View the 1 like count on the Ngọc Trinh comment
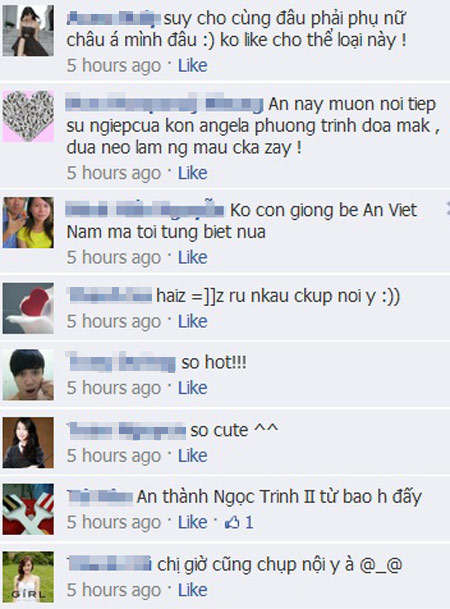450x609 pixels. click(x=249, y=523)
